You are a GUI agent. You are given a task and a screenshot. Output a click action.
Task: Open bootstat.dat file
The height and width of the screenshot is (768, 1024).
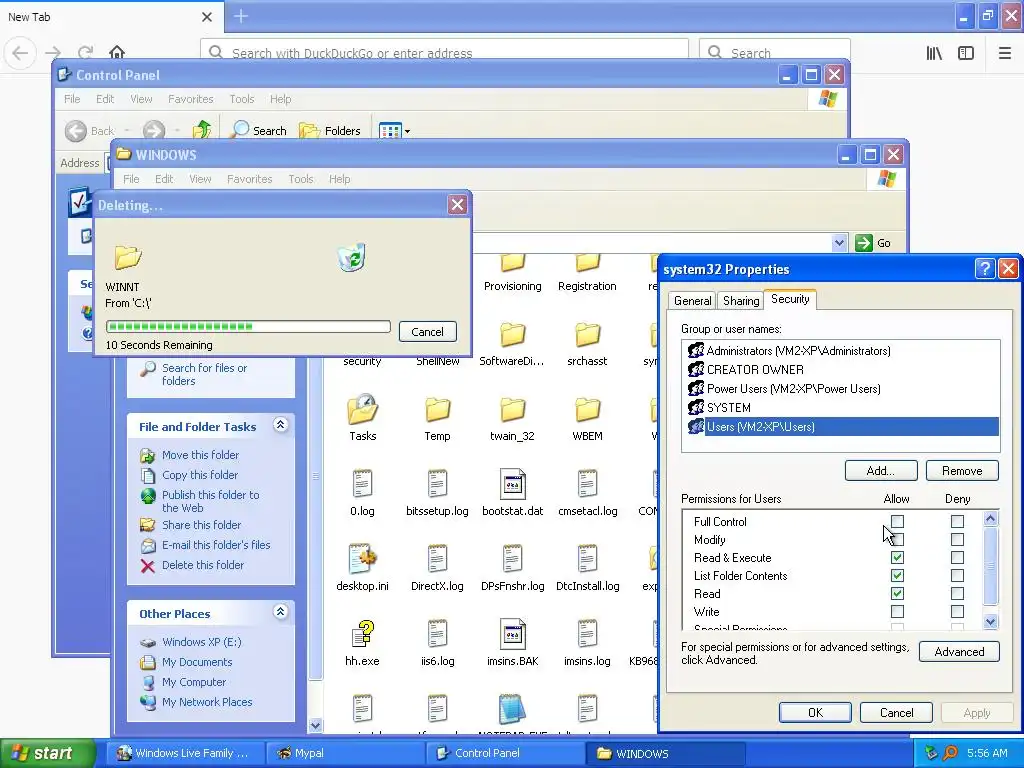pyautogui.click(x=512, y=494)
